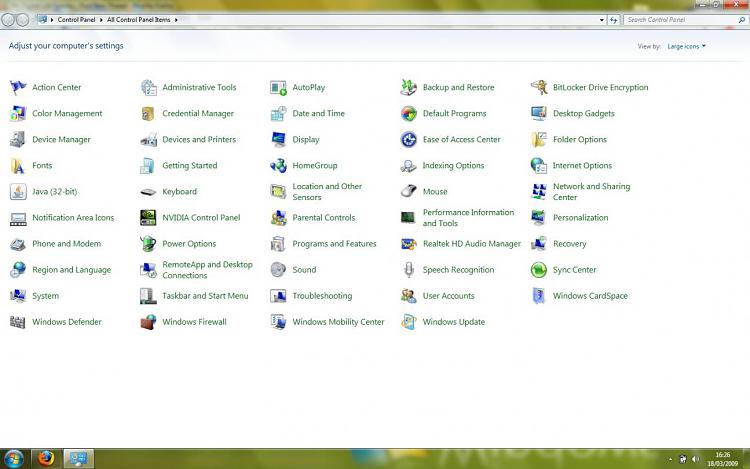The width and height of the screenshot is (750, 469).
Task: Open the Getting Started link
Action: 189,165
